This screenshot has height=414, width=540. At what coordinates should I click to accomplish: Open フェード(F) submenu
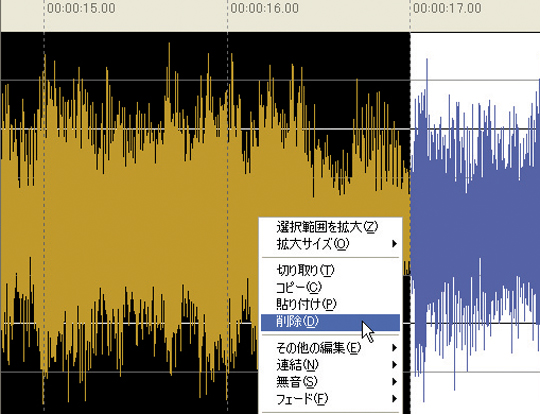point(330,399)
